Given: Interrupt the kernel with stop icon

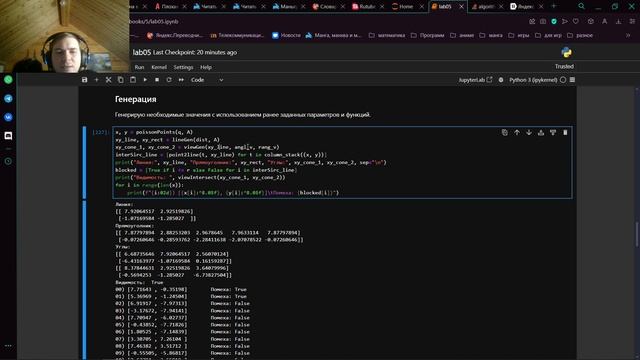Looking at the screenshot, I should [x=157, y=80].
